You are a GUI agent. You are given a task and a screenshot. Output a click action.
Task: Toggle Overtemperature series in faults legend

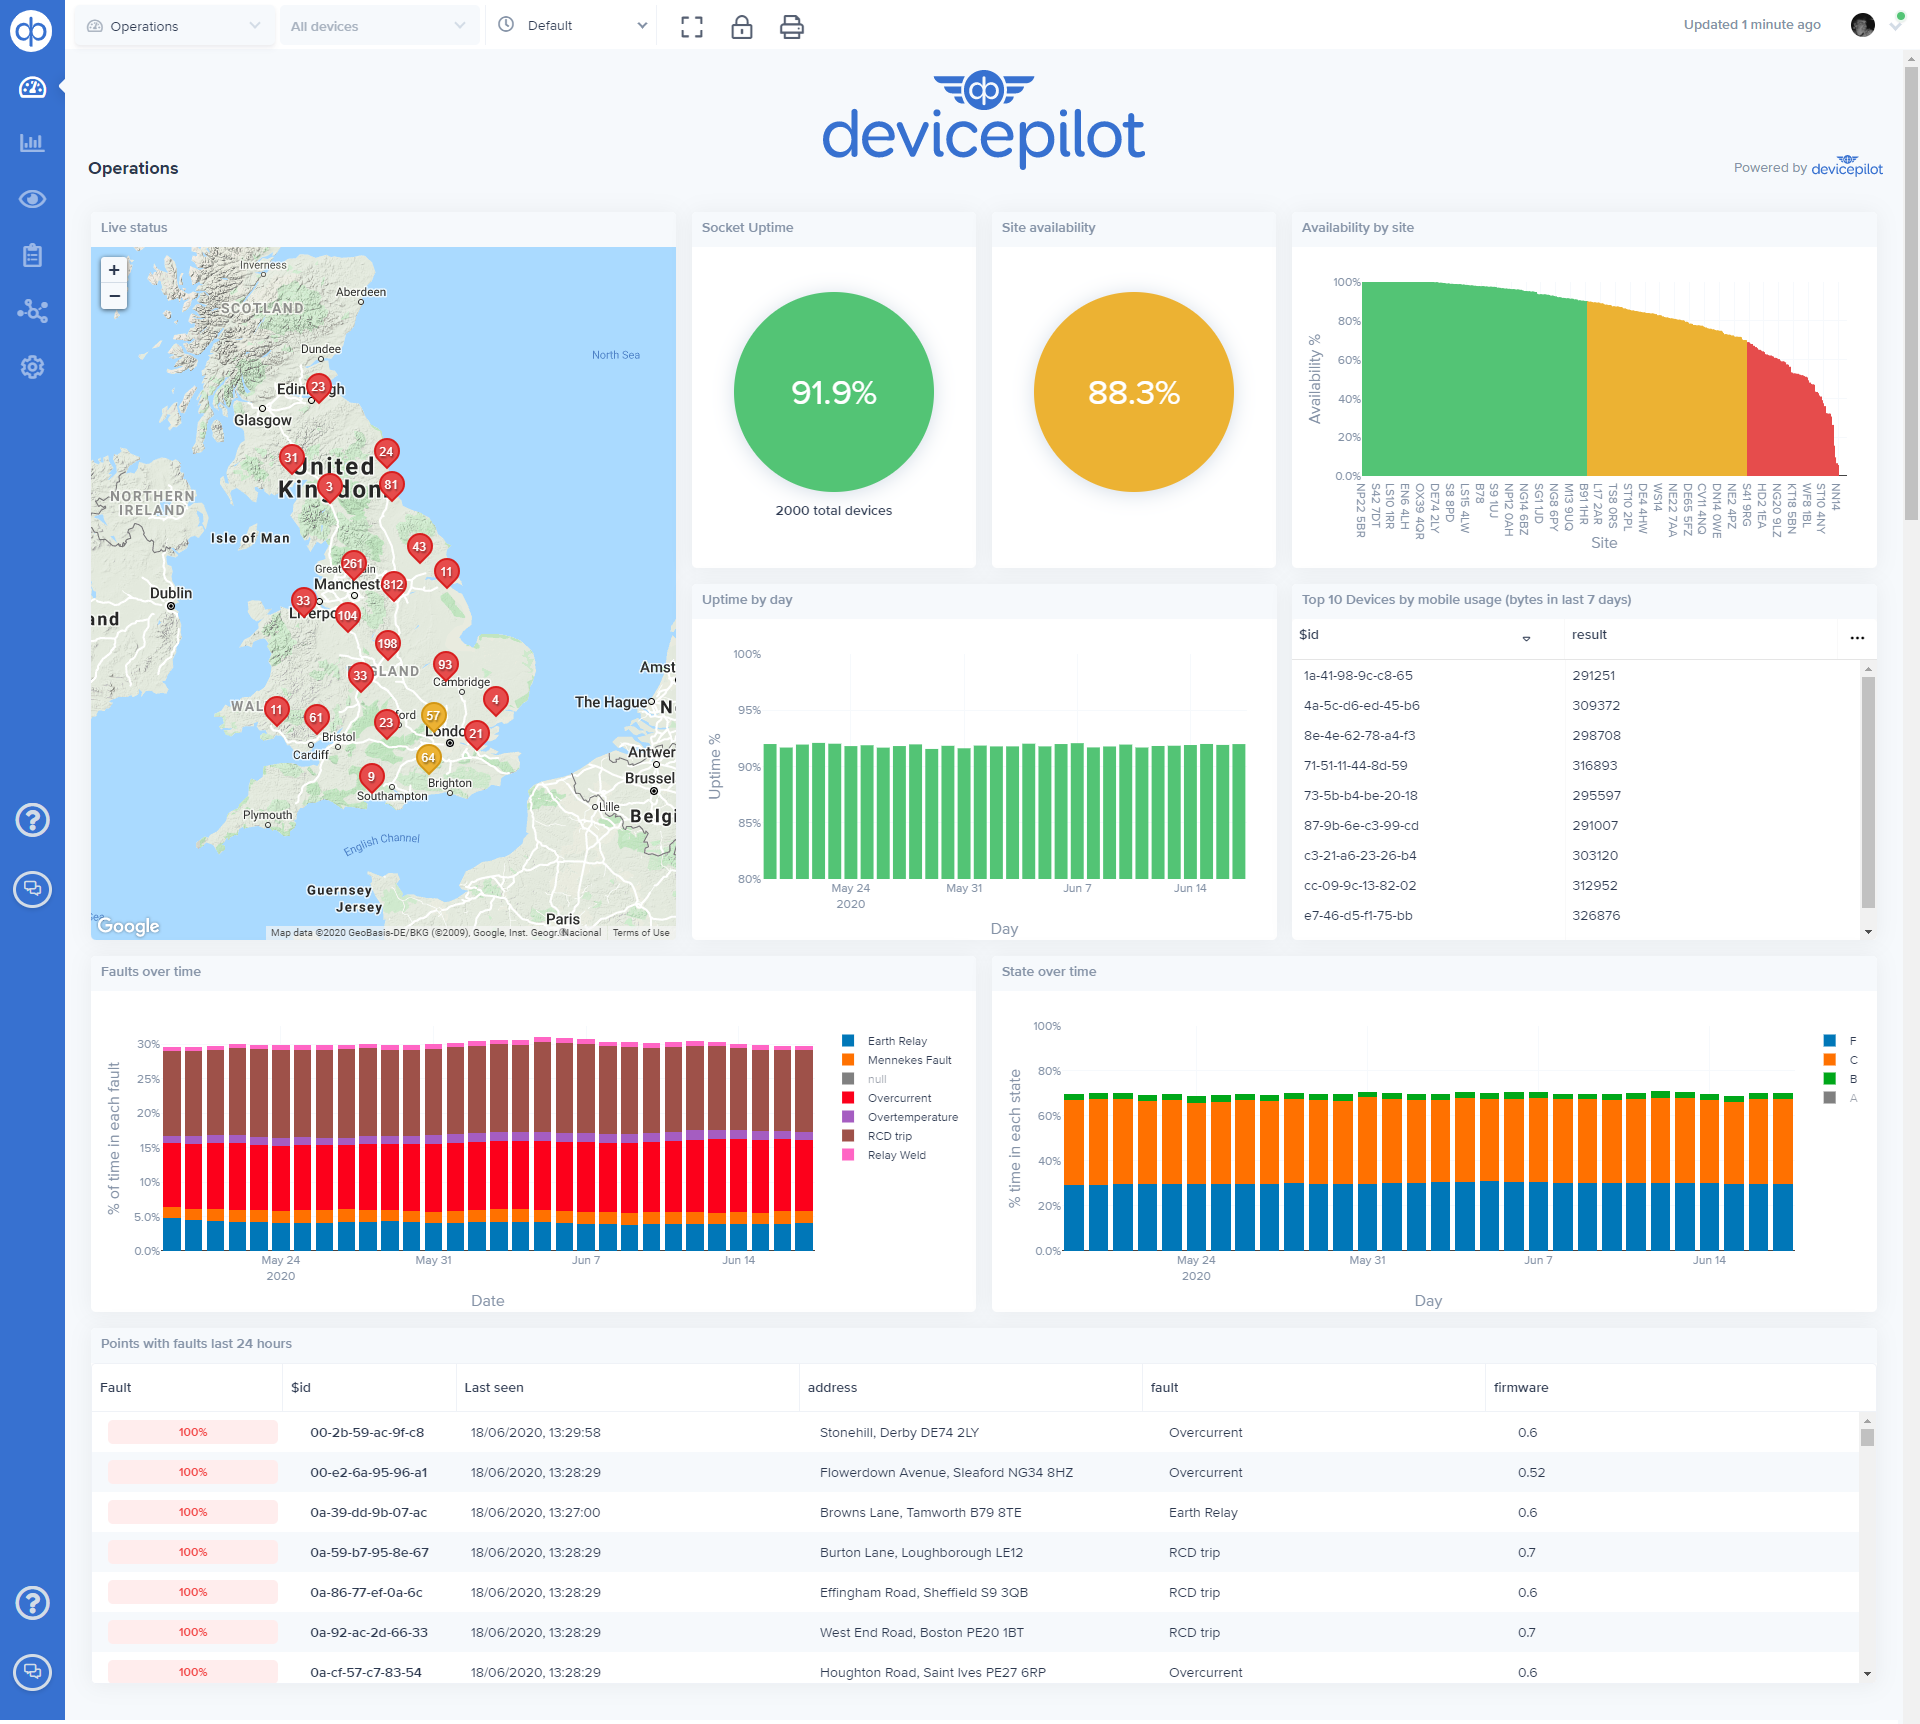900,1117
